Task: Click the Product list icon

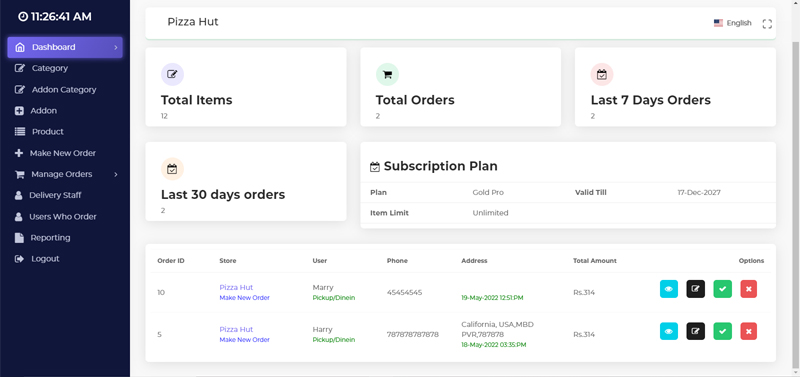Action: (19, 132)
